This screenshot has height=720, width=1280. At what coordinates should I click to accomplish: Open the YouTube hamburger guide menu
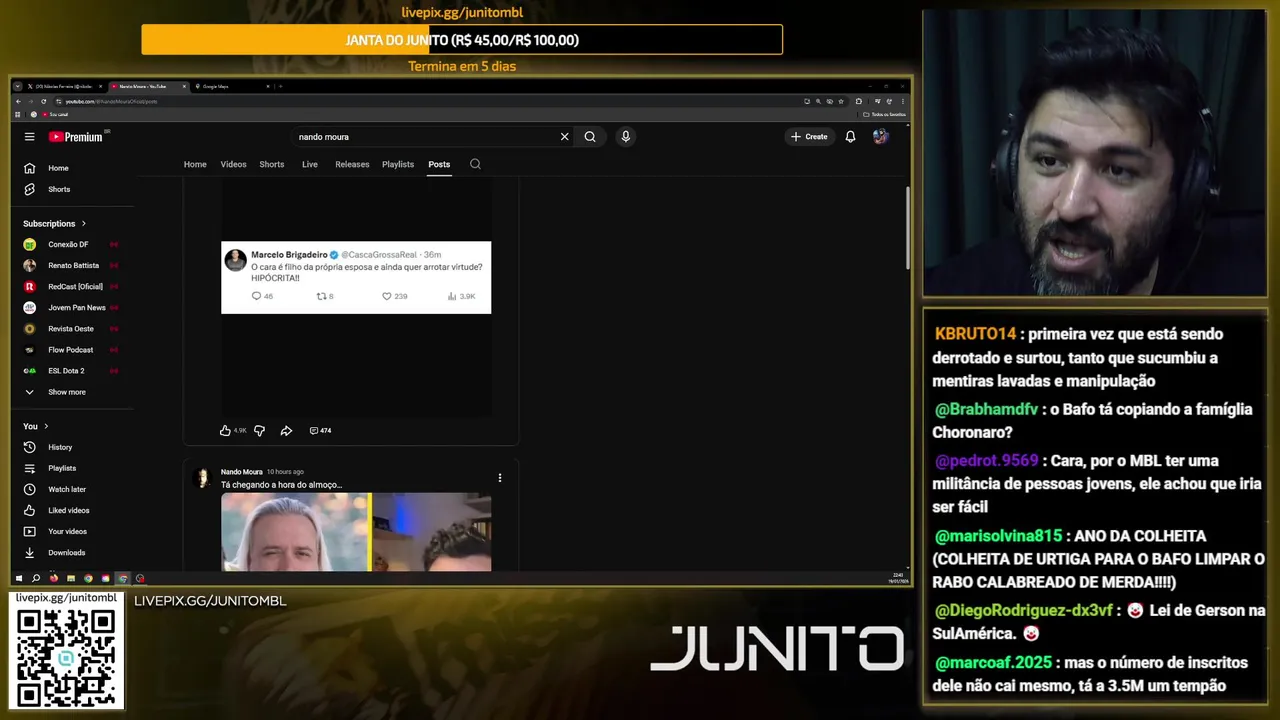coord(29,137)
